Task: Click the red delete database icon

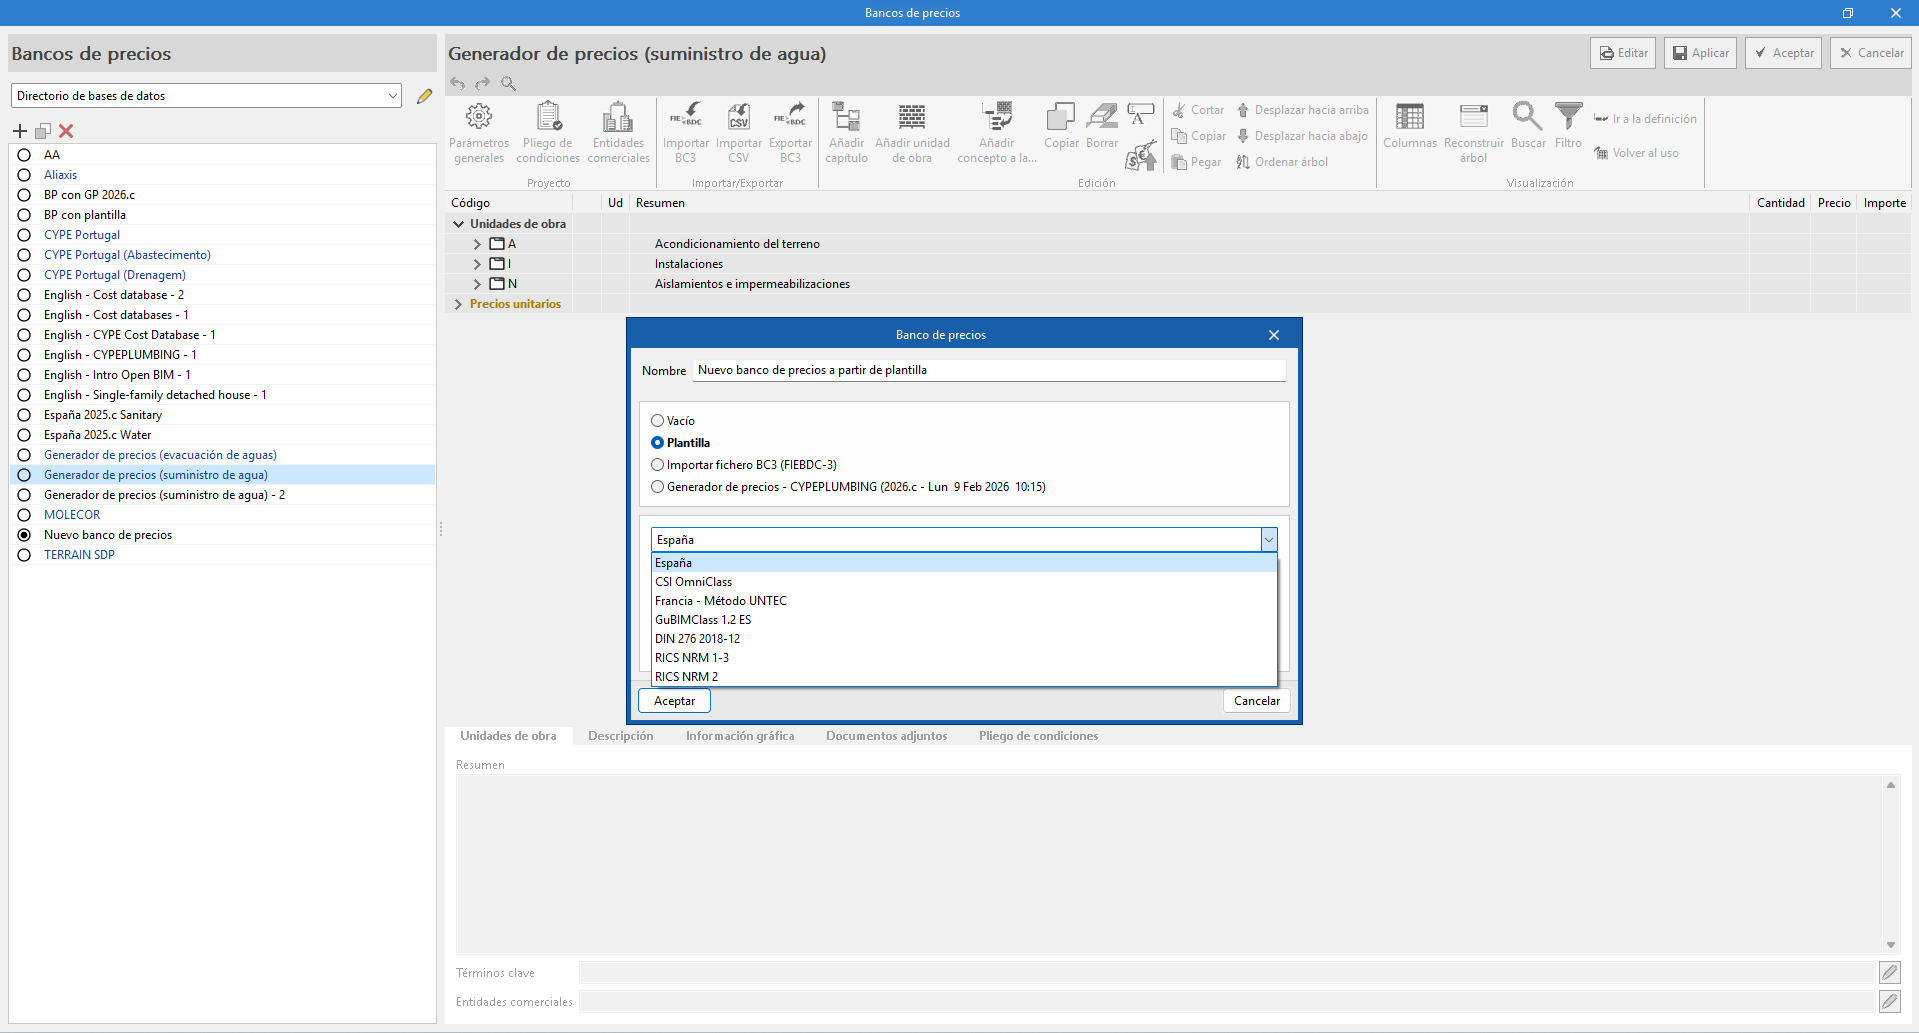Action: pyautogui.click(x=66, y=131)
